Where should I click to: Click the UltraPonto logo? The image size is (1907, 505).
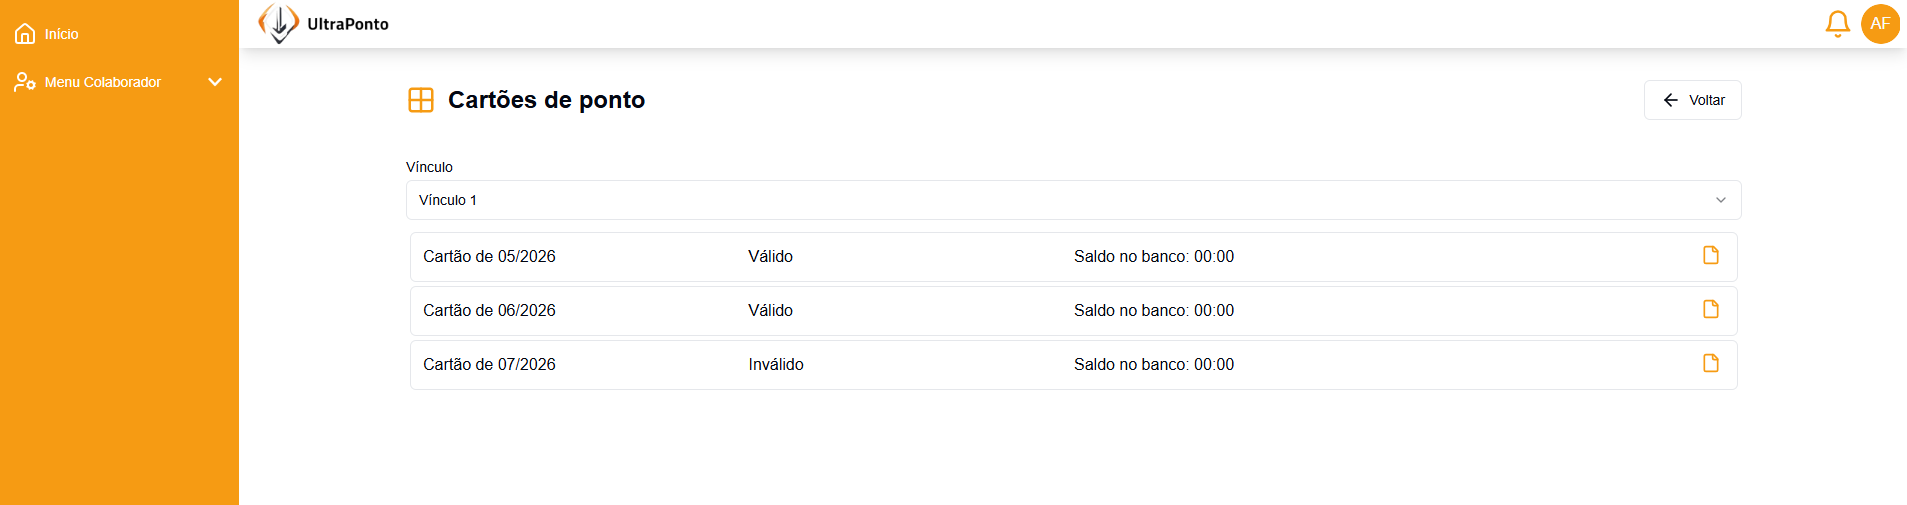tap(278, 23)
